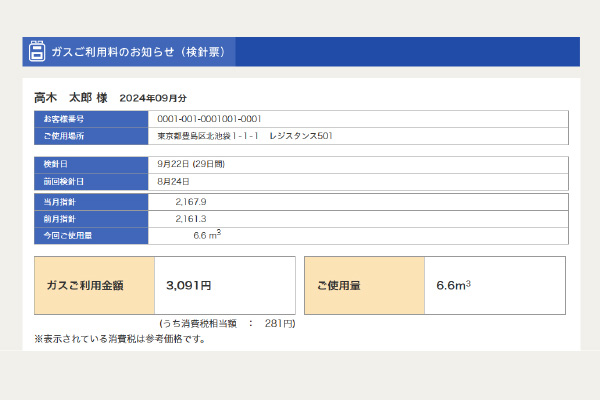Click the お客様番号 label cell

91,119
